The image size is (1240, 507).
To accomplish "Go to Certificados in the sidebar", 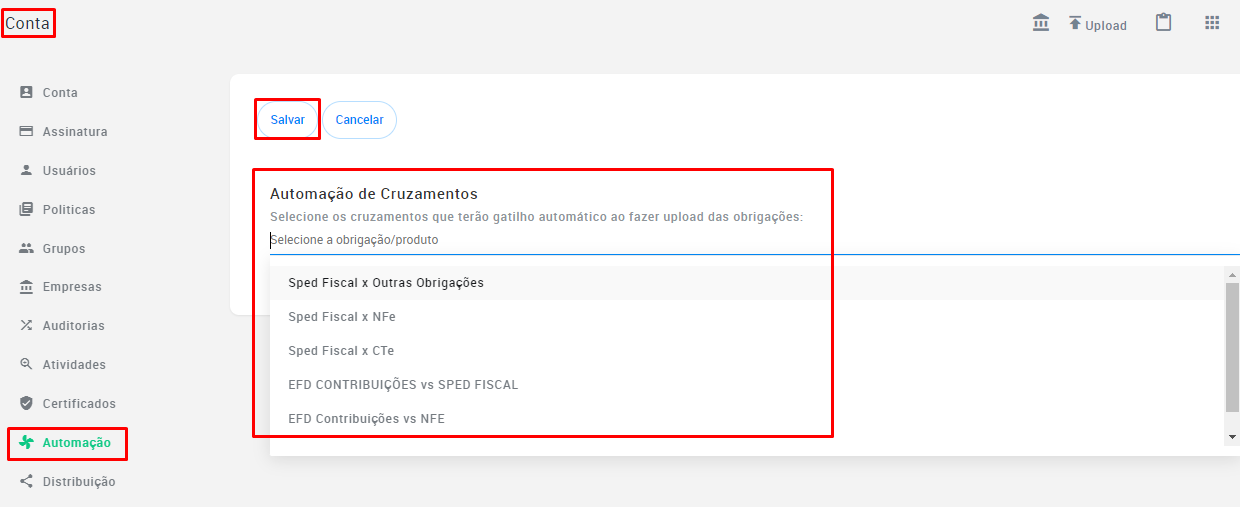I will pos(67,404).
